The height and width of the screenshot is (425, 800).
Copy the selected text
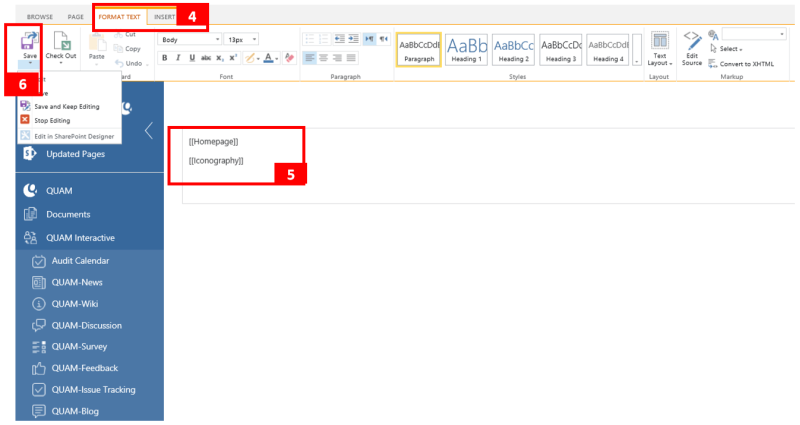(x=128, y=48)
